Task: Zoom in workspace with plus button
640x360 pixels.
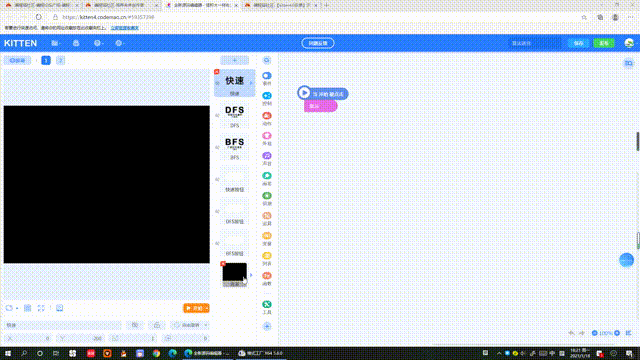Action: pyautogui.click(x=617, y=333)
